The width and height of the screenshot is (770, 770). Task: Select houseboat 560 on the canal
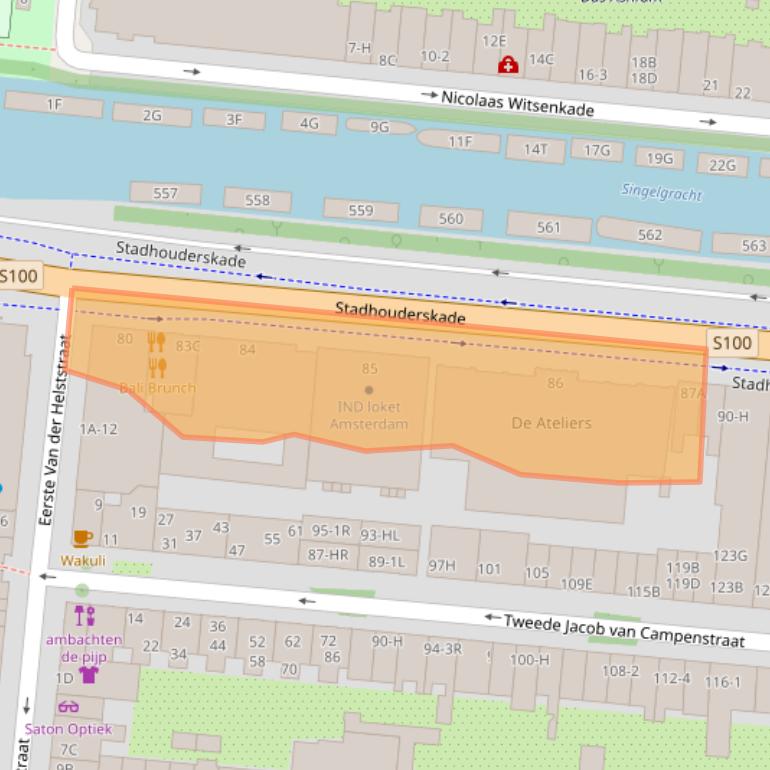click(451, 219)
